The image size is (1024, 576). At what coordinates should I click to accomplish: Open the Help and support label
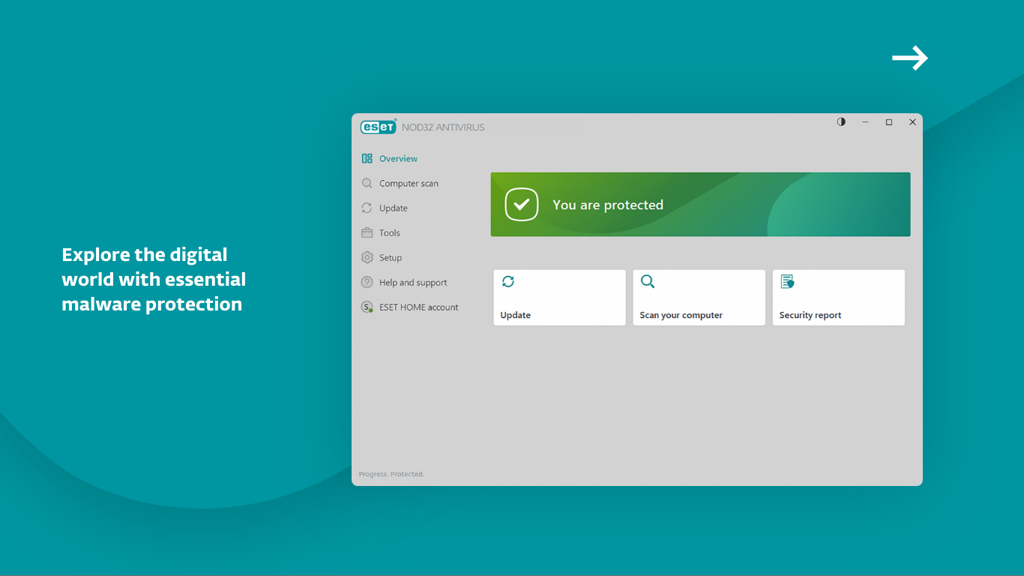[x=413, y=283]
